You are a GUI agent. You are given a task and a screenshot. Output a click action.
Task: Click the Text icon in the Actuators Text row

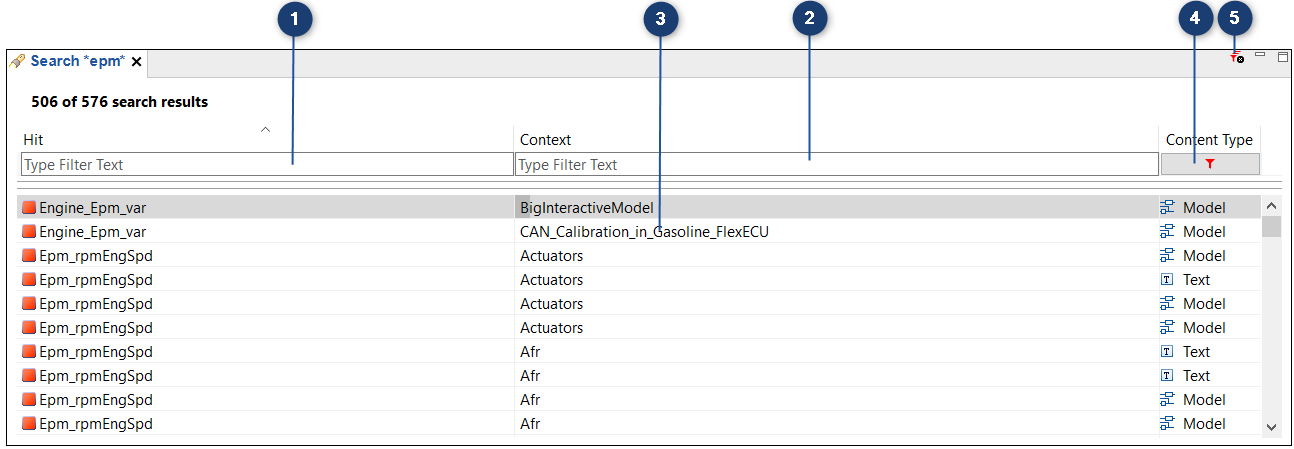(1167, 280)
